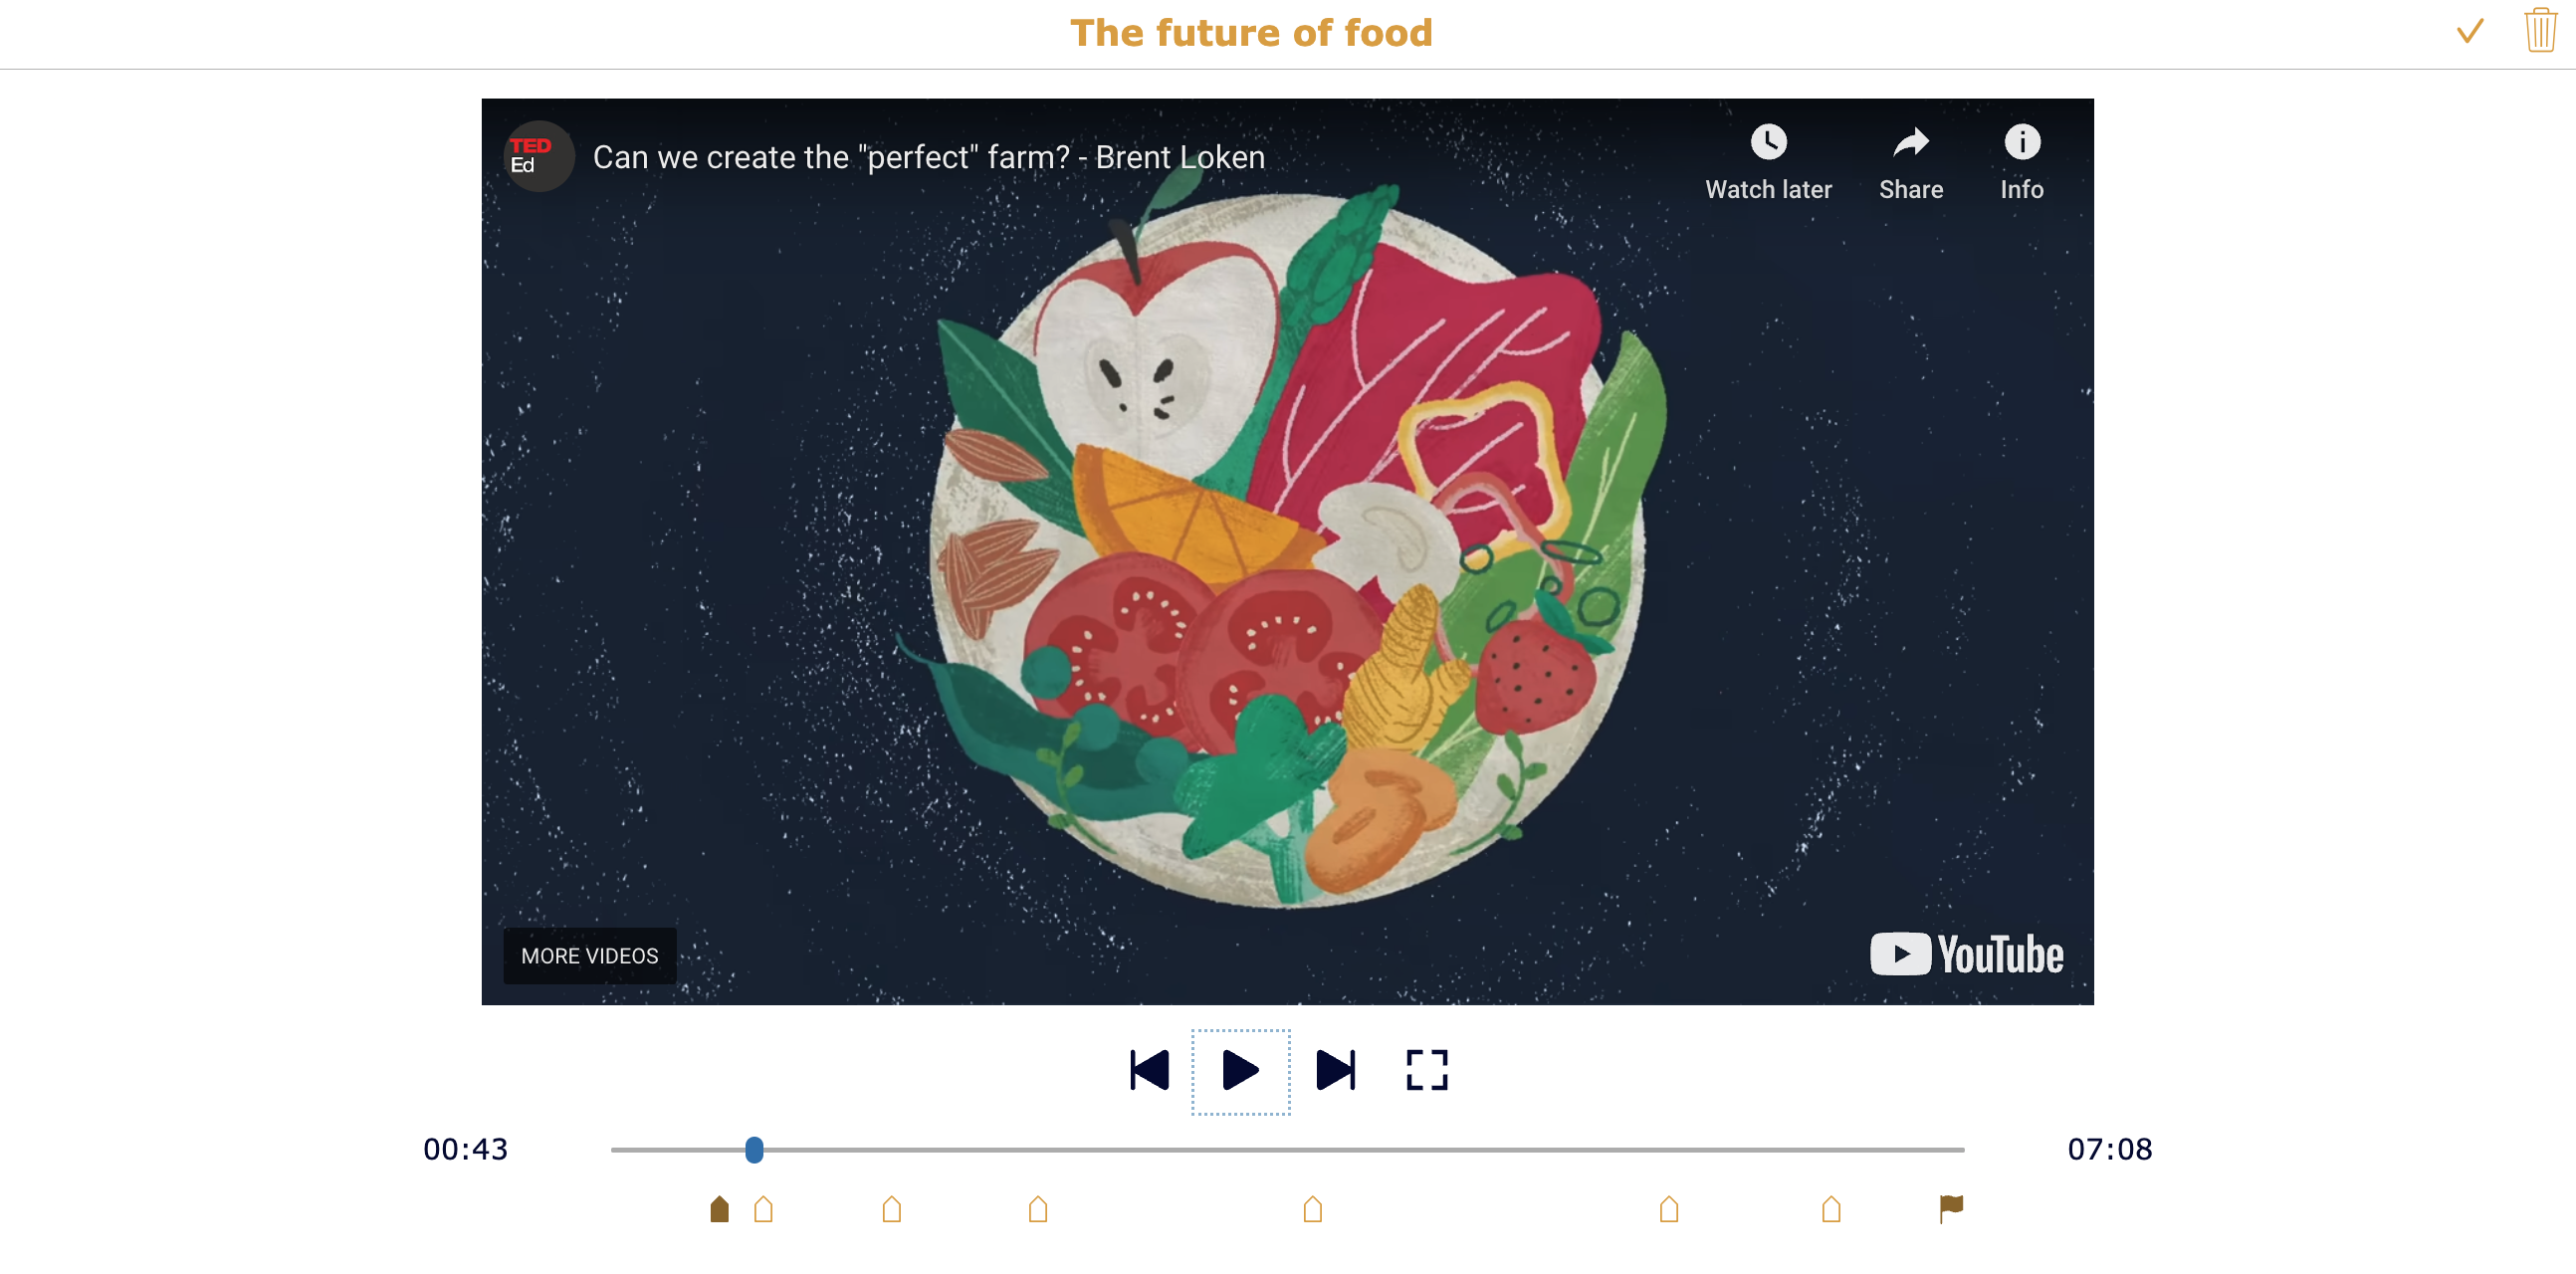
Task: Click MORE VIDEOS button on video player
Action: coord(588,954)
